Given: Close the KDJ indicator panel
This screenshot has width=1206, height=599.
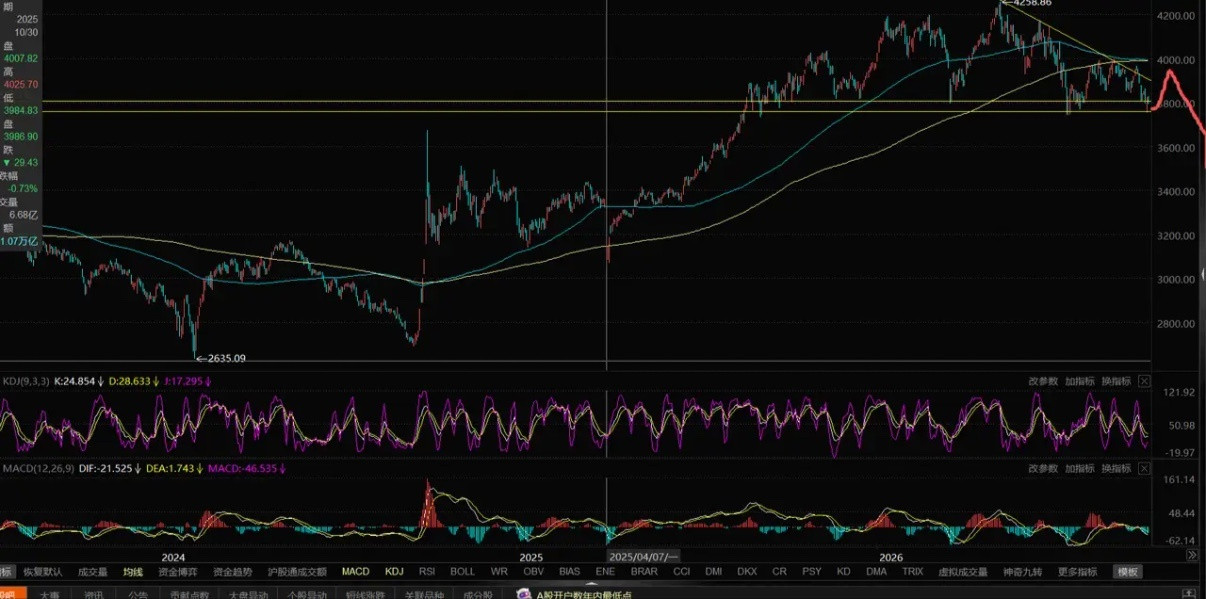Looking at the screenshot, I should (x=1144, y=381).
